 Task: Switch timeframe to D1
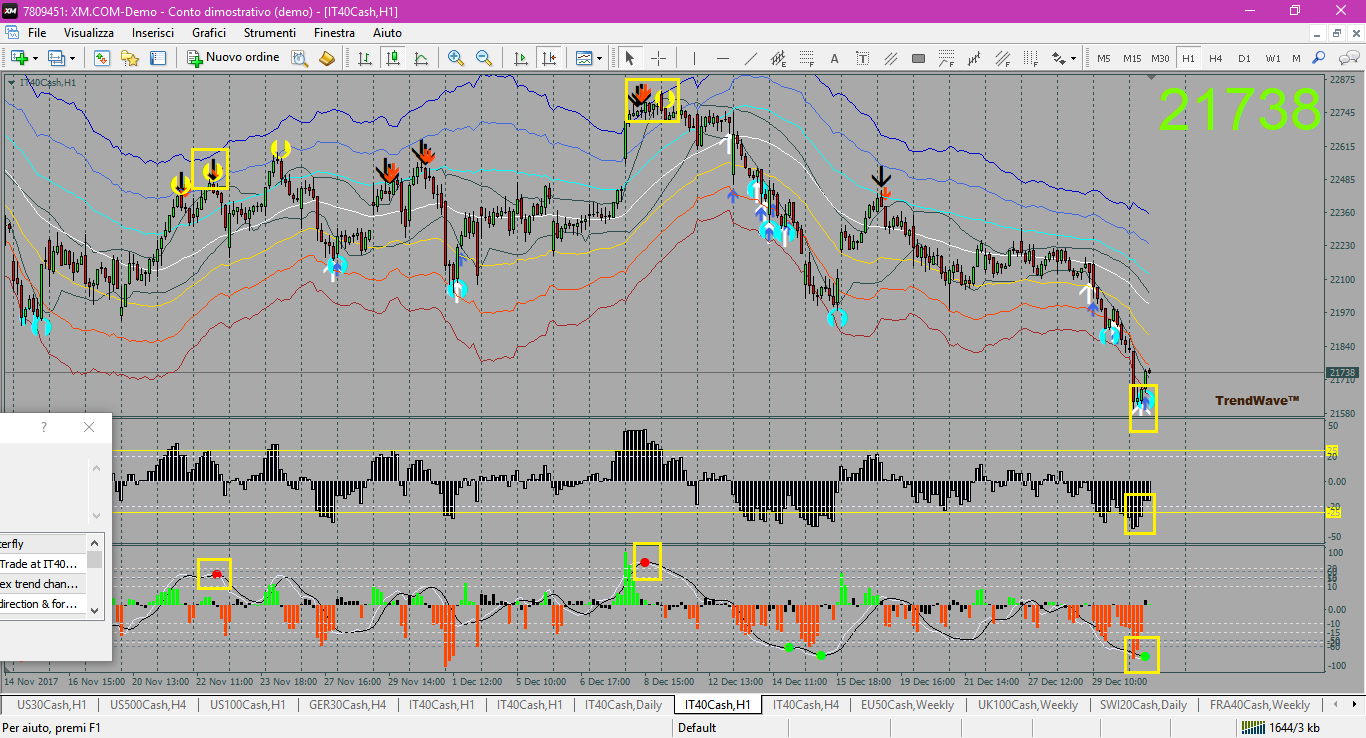point(1244,58)
